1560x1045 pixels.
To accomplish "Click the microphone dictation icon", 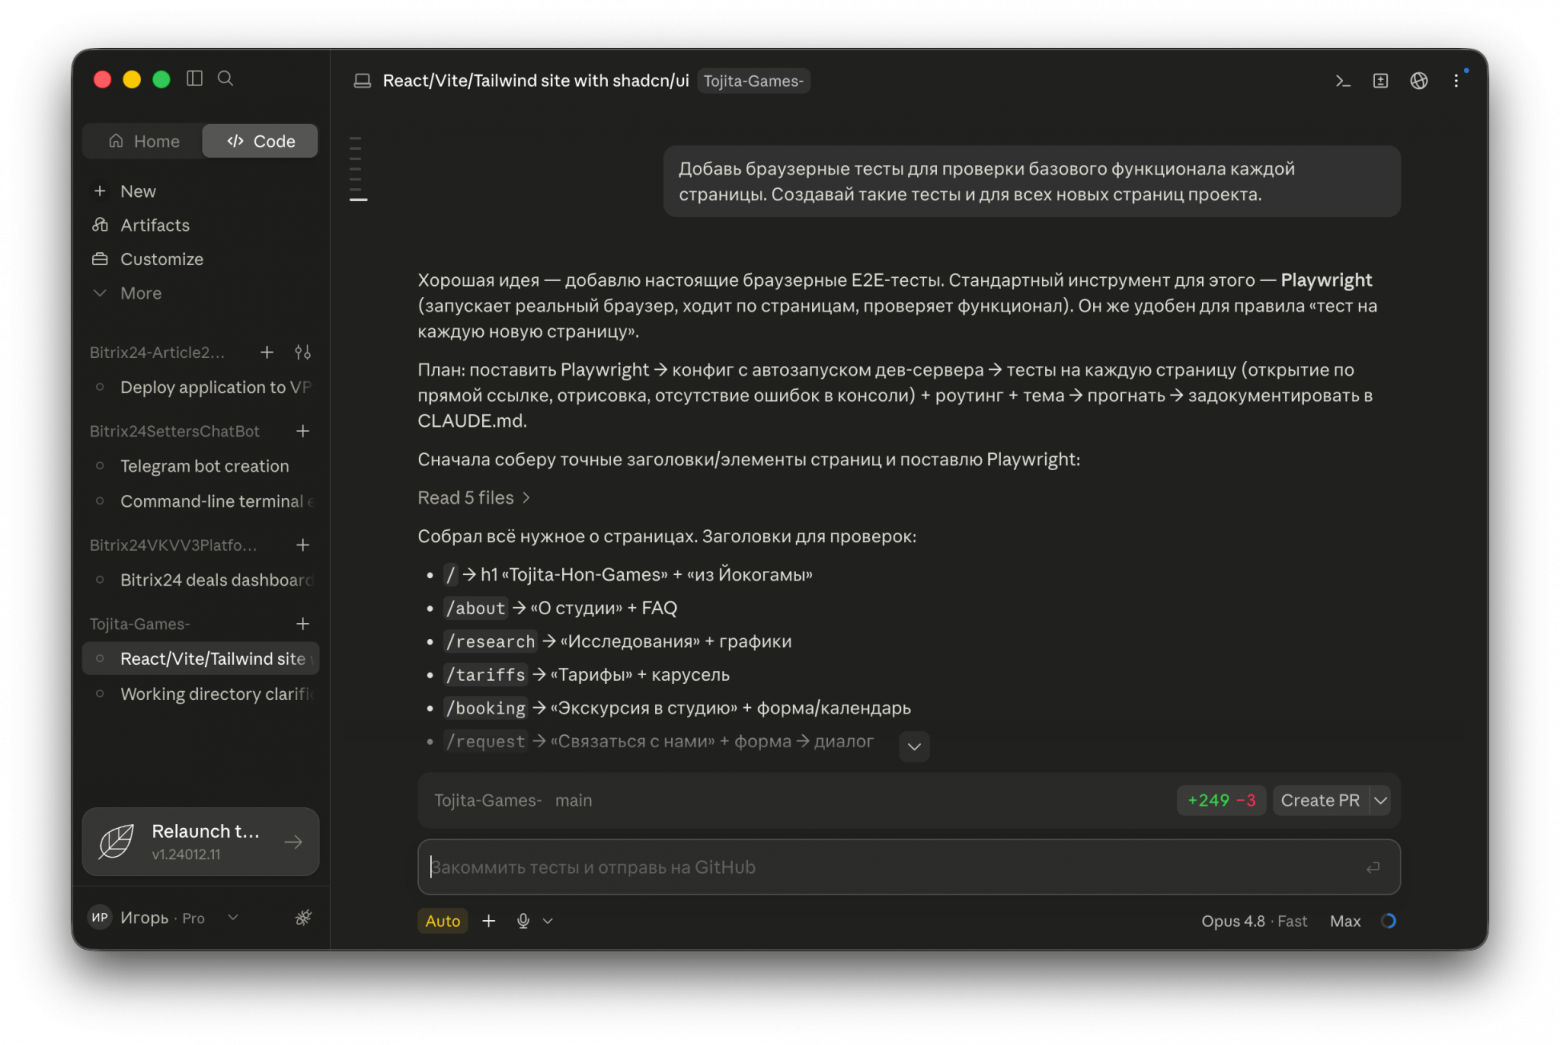I will tap(523, 921).
